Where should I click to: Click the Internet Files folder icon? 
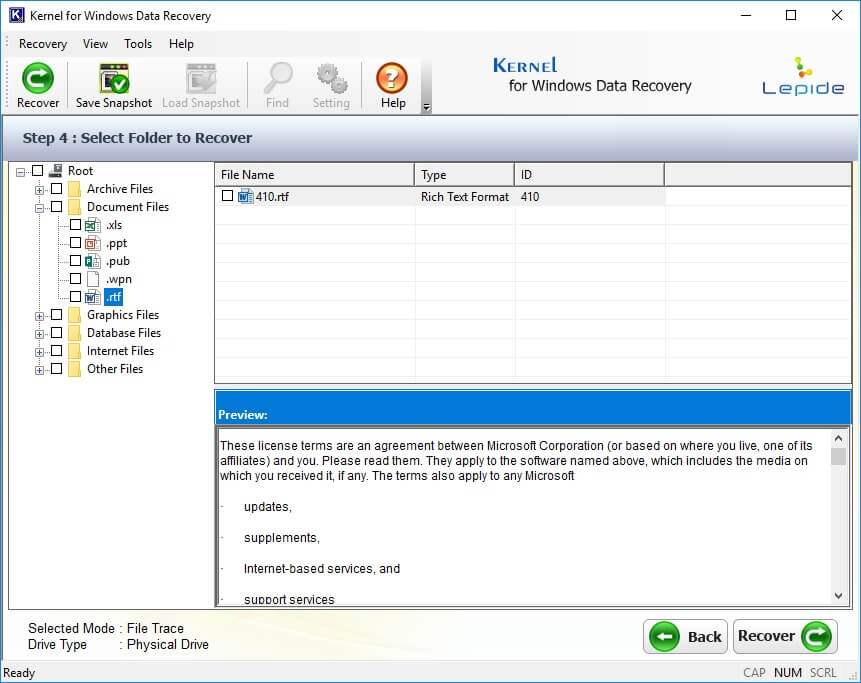coord(75,351)
